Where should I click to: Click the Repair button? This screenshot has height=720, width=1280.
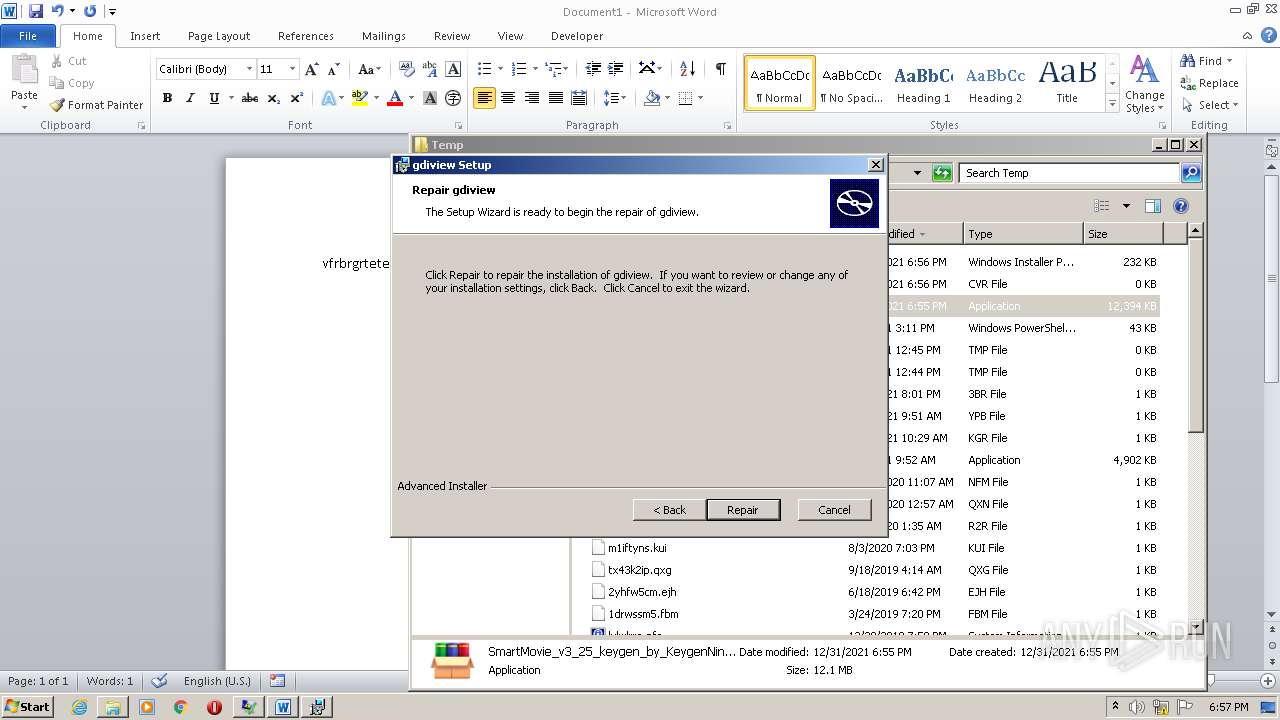742,510
